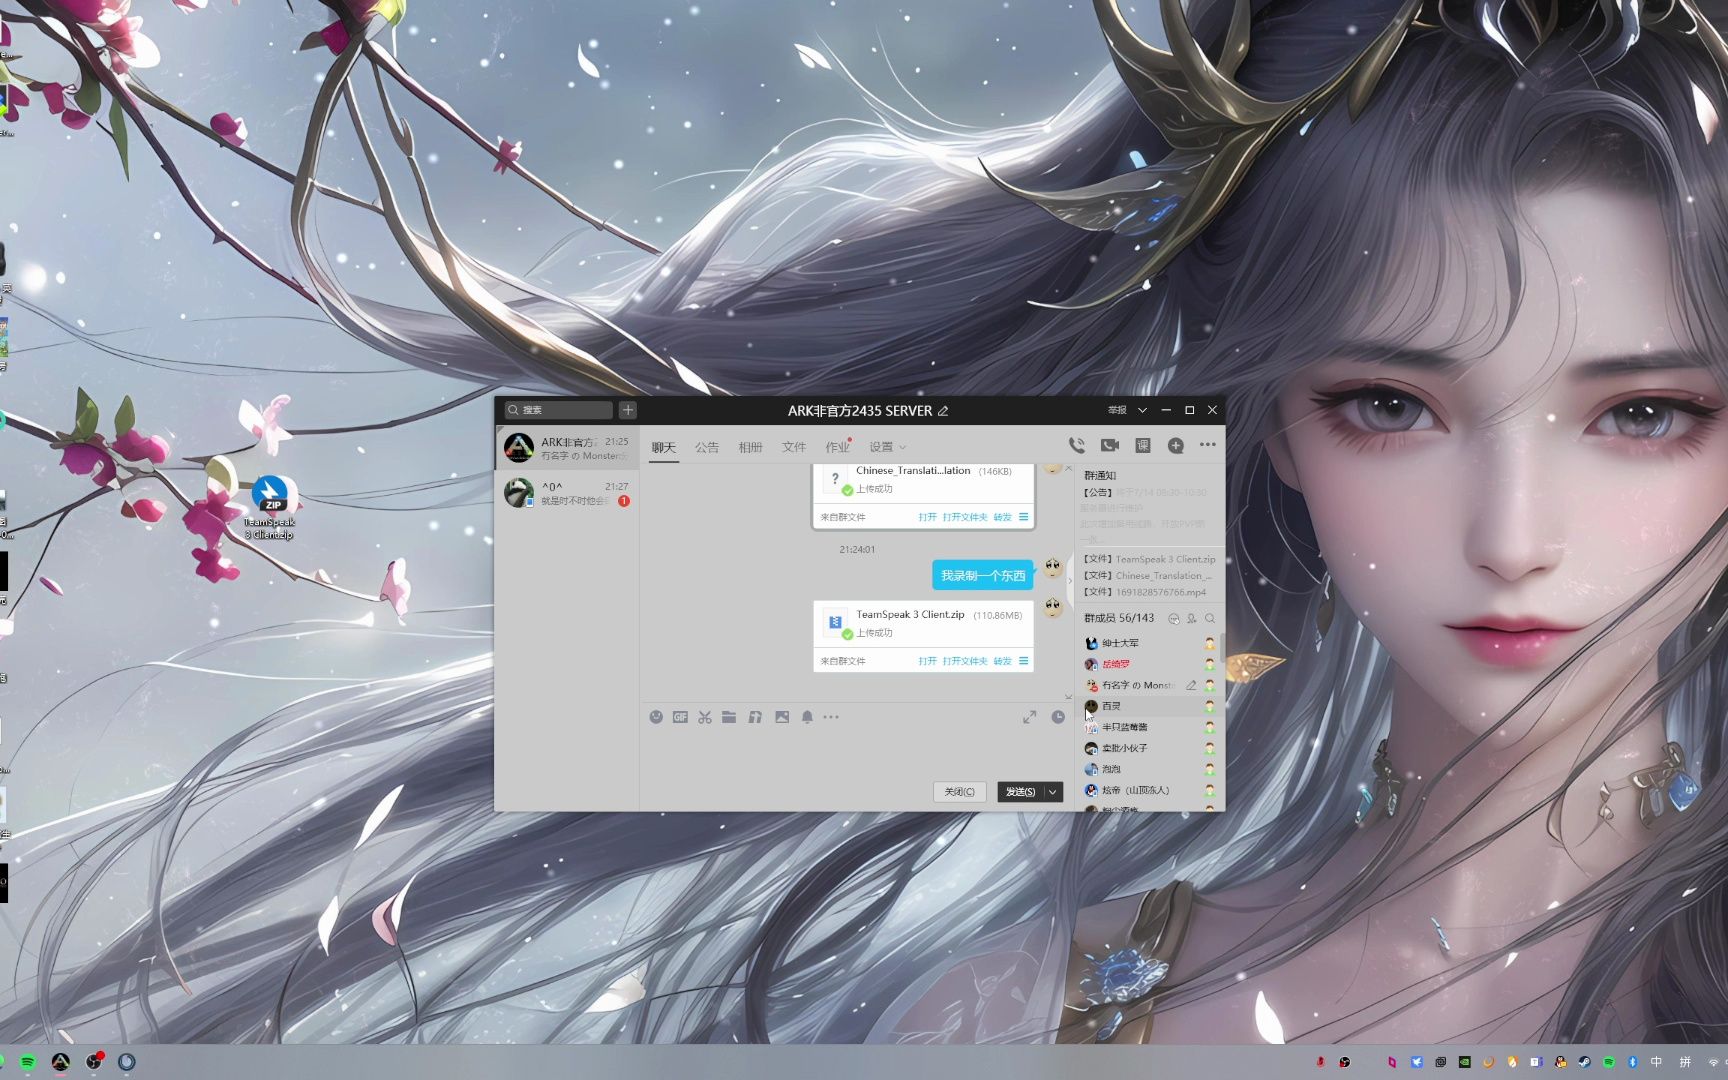
Task: Click 打开文件夹 for TeamSpeak 3 Client.zip
Action: [964, 661]
